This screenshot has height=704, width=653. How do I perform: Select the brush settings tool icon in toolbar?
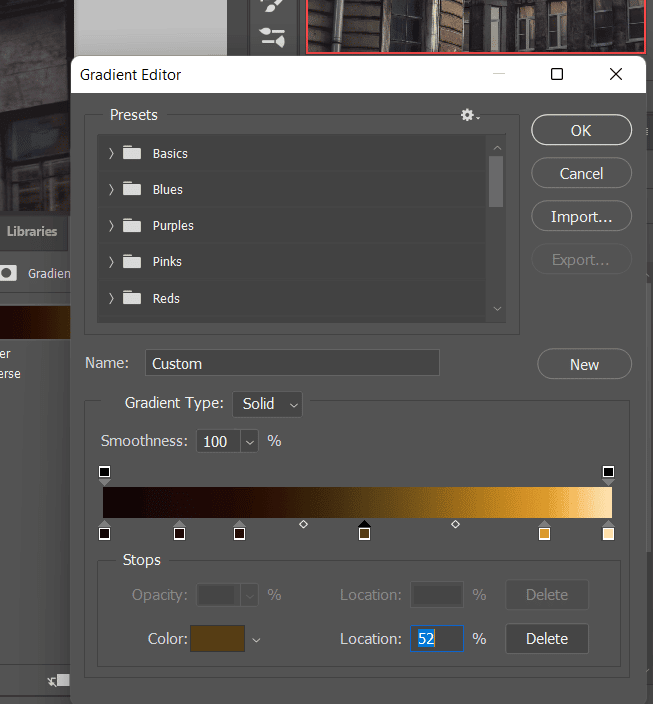(x=272, y=37)
